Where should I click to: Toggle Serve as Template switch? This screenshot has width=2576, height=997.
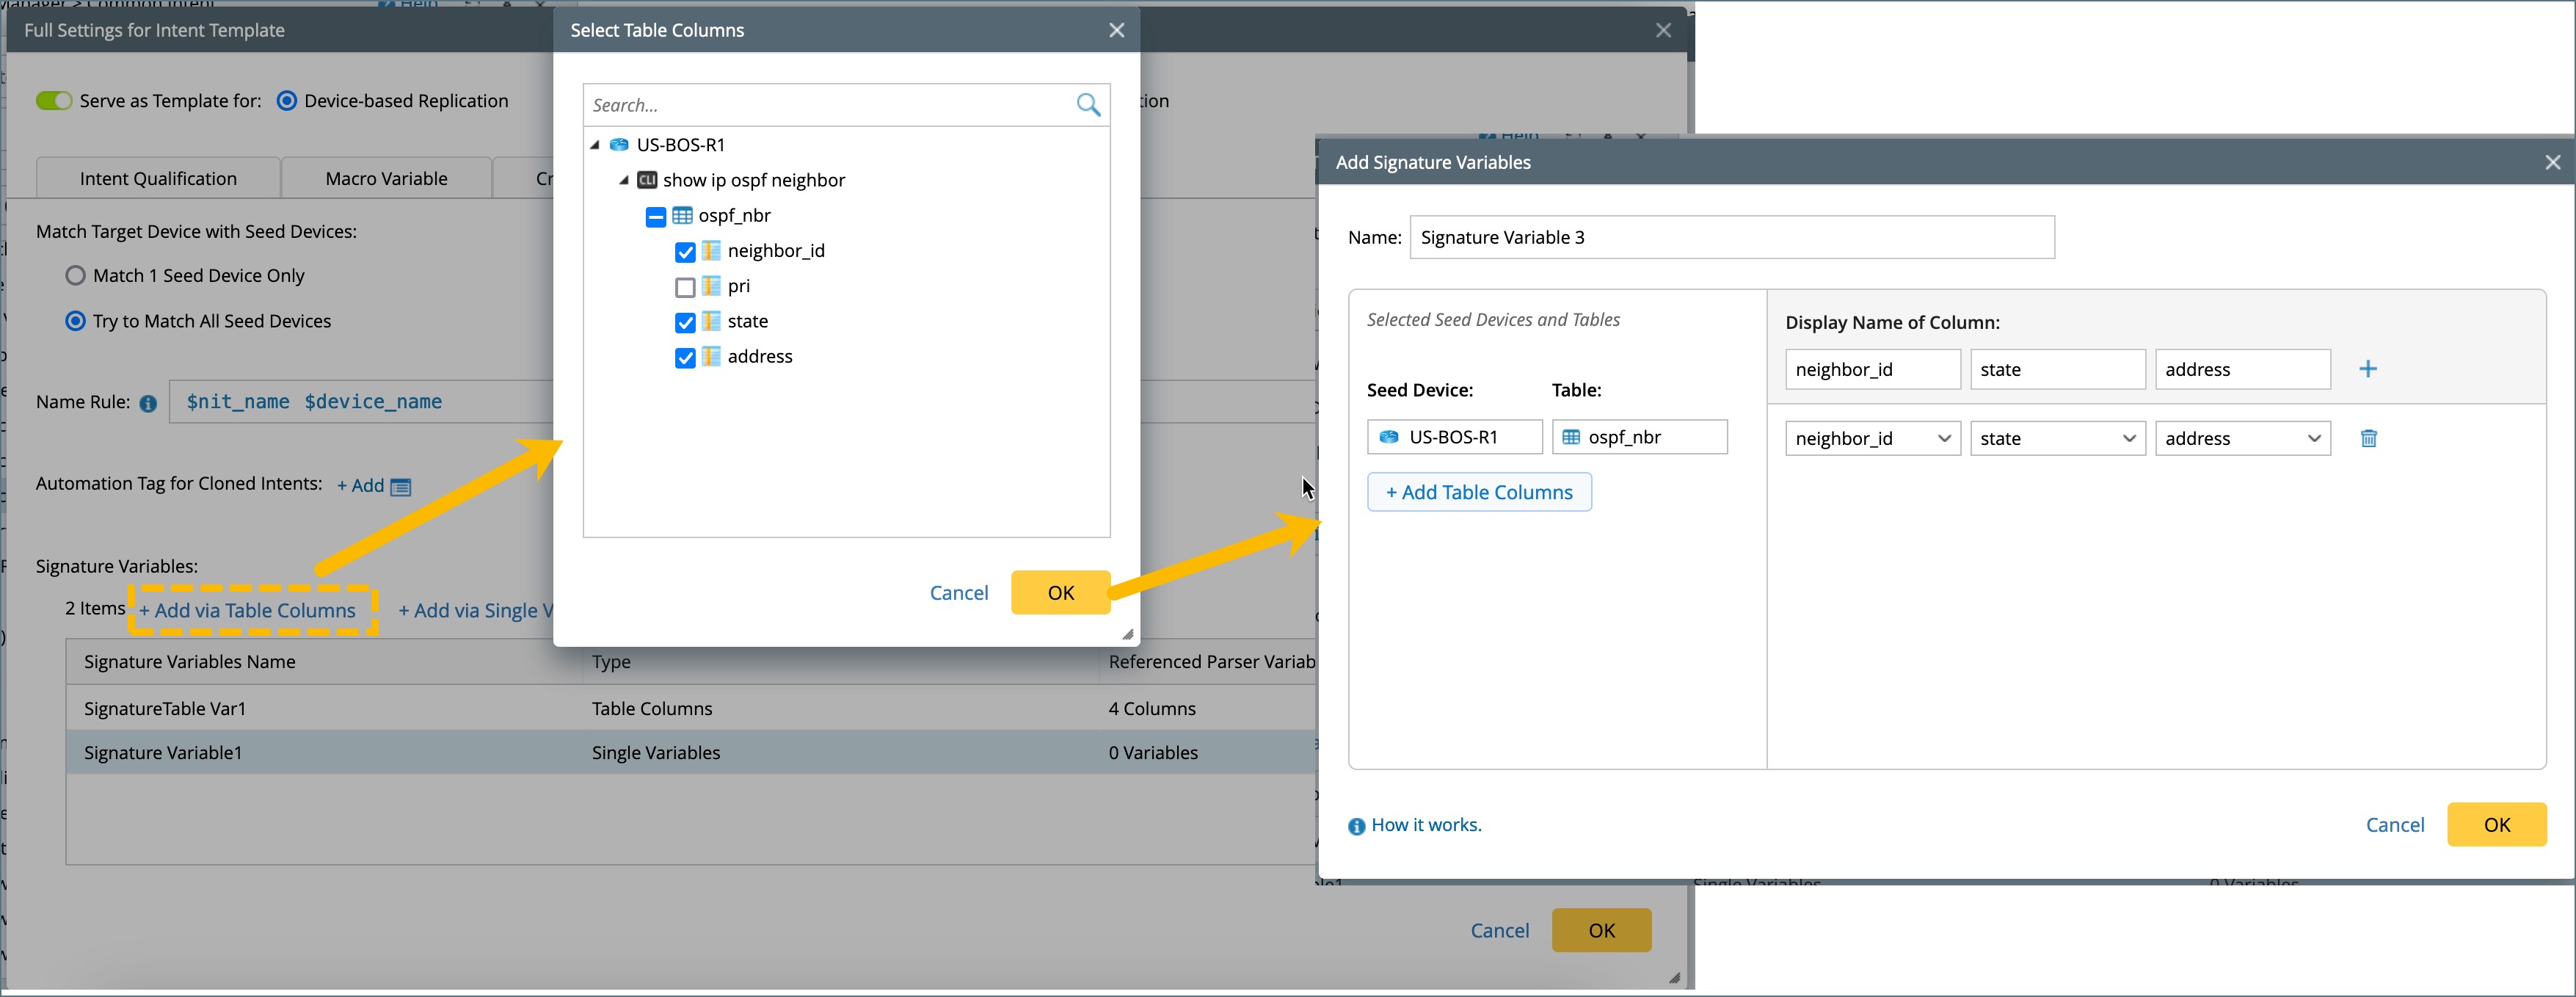click(54, 101)
